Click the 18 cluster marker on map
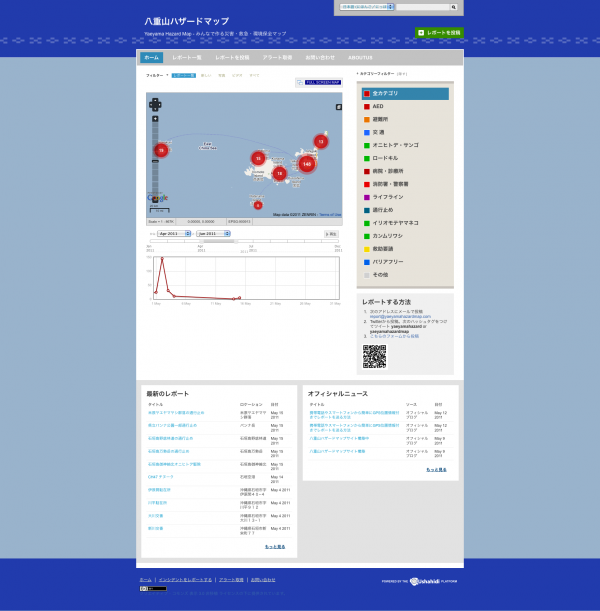Image resolution: width=600 pixels, height=611 pixels. pyautogui.click(x=279, y=173)
